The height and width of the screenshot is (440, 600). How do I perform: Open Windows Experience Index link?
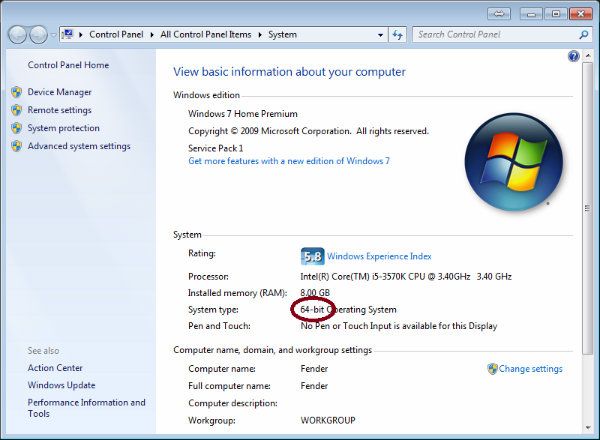point(379,256)
